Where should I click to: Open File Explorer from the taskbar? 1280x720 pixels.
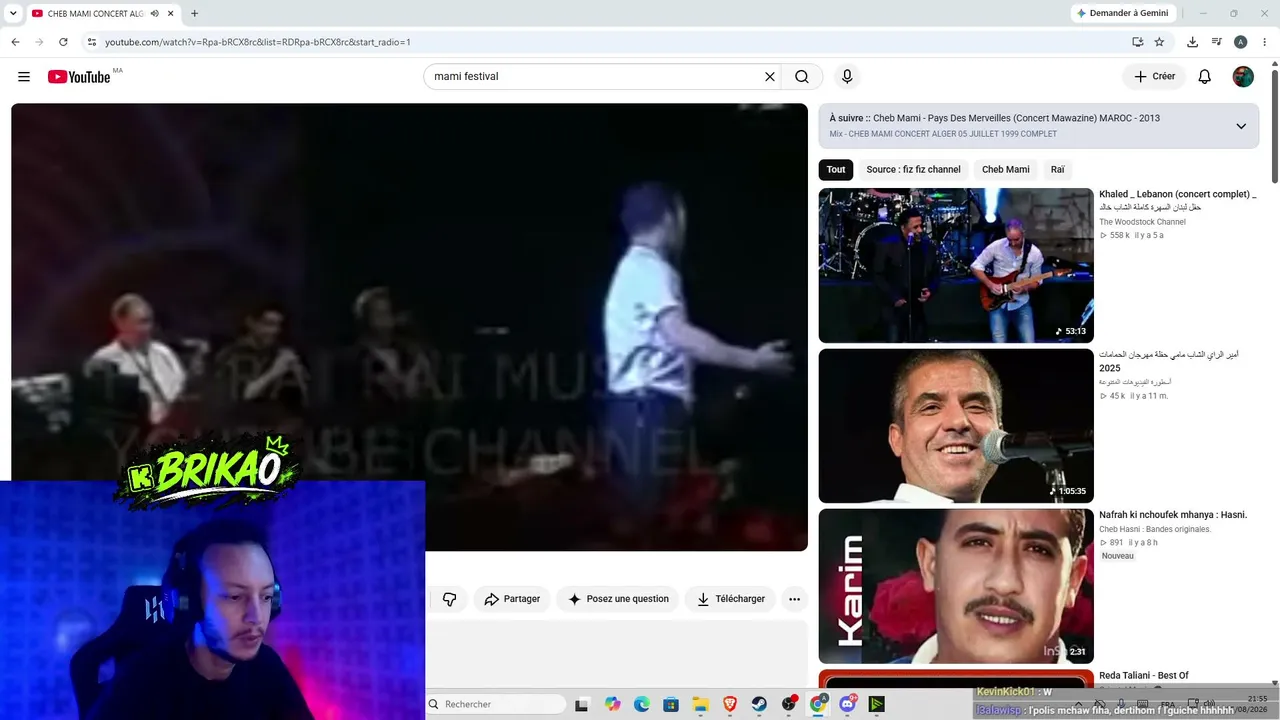[700, 704]
